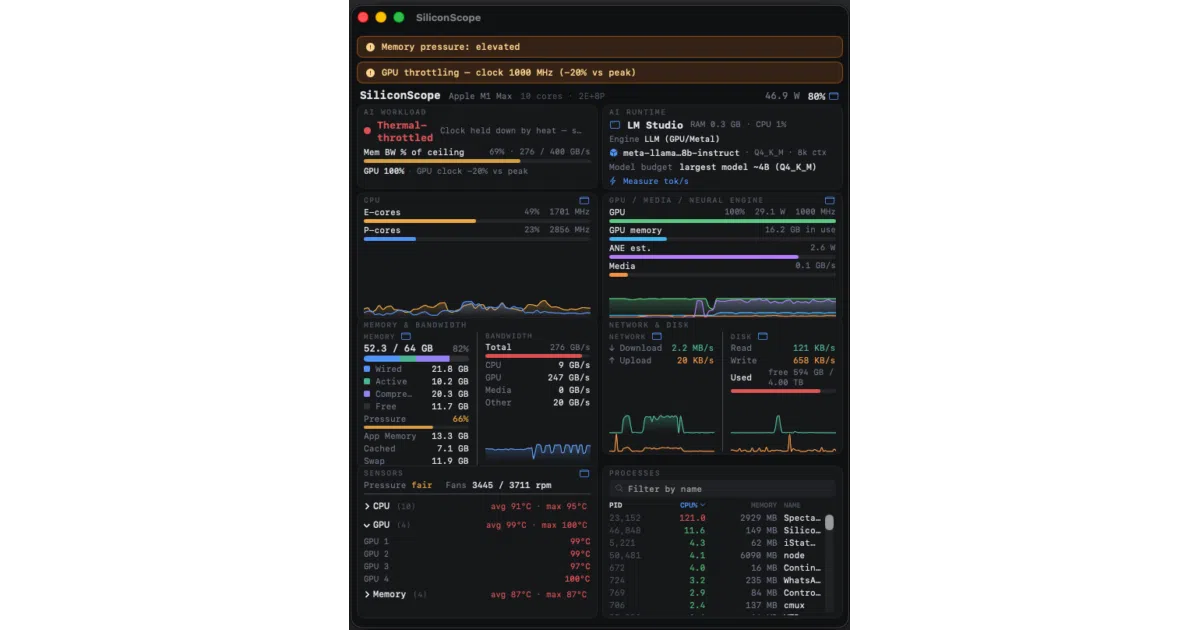
Task: Pop out the Sensors panel
Action: [584, 473]
